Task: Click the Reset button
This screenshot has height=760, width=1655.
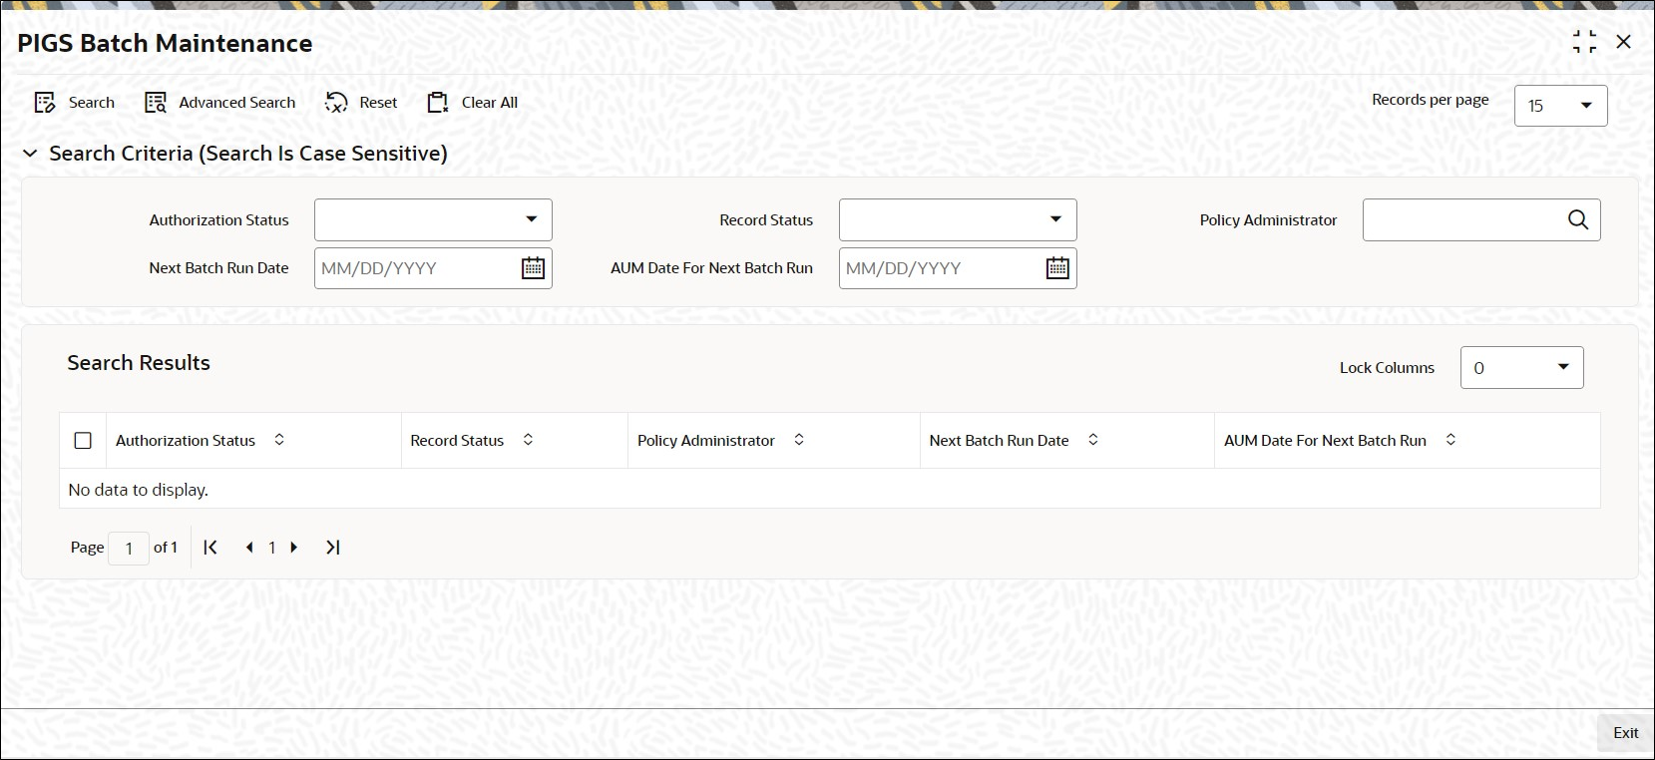Action: 361,102
